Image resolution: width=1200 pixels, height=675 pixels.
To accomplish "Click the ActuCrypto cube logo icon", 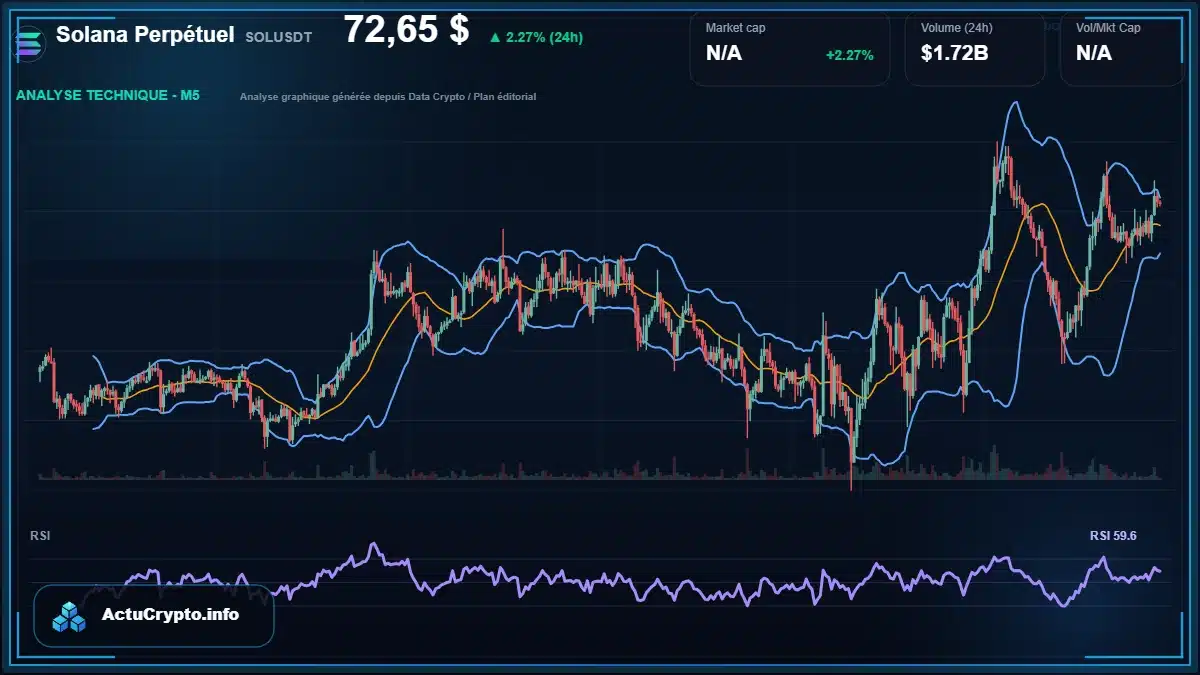I will click(x=70, y=616).
